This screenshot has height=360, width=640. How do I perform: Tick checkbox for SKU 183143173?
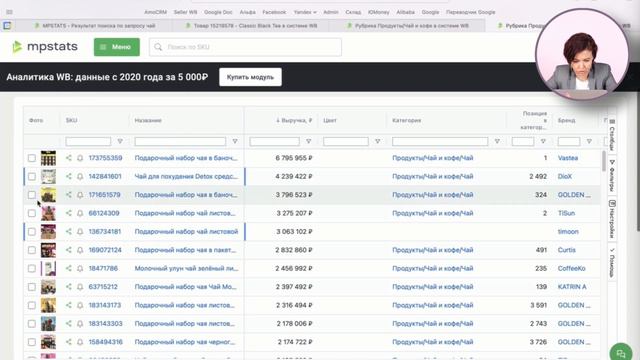tap(32, 305)
